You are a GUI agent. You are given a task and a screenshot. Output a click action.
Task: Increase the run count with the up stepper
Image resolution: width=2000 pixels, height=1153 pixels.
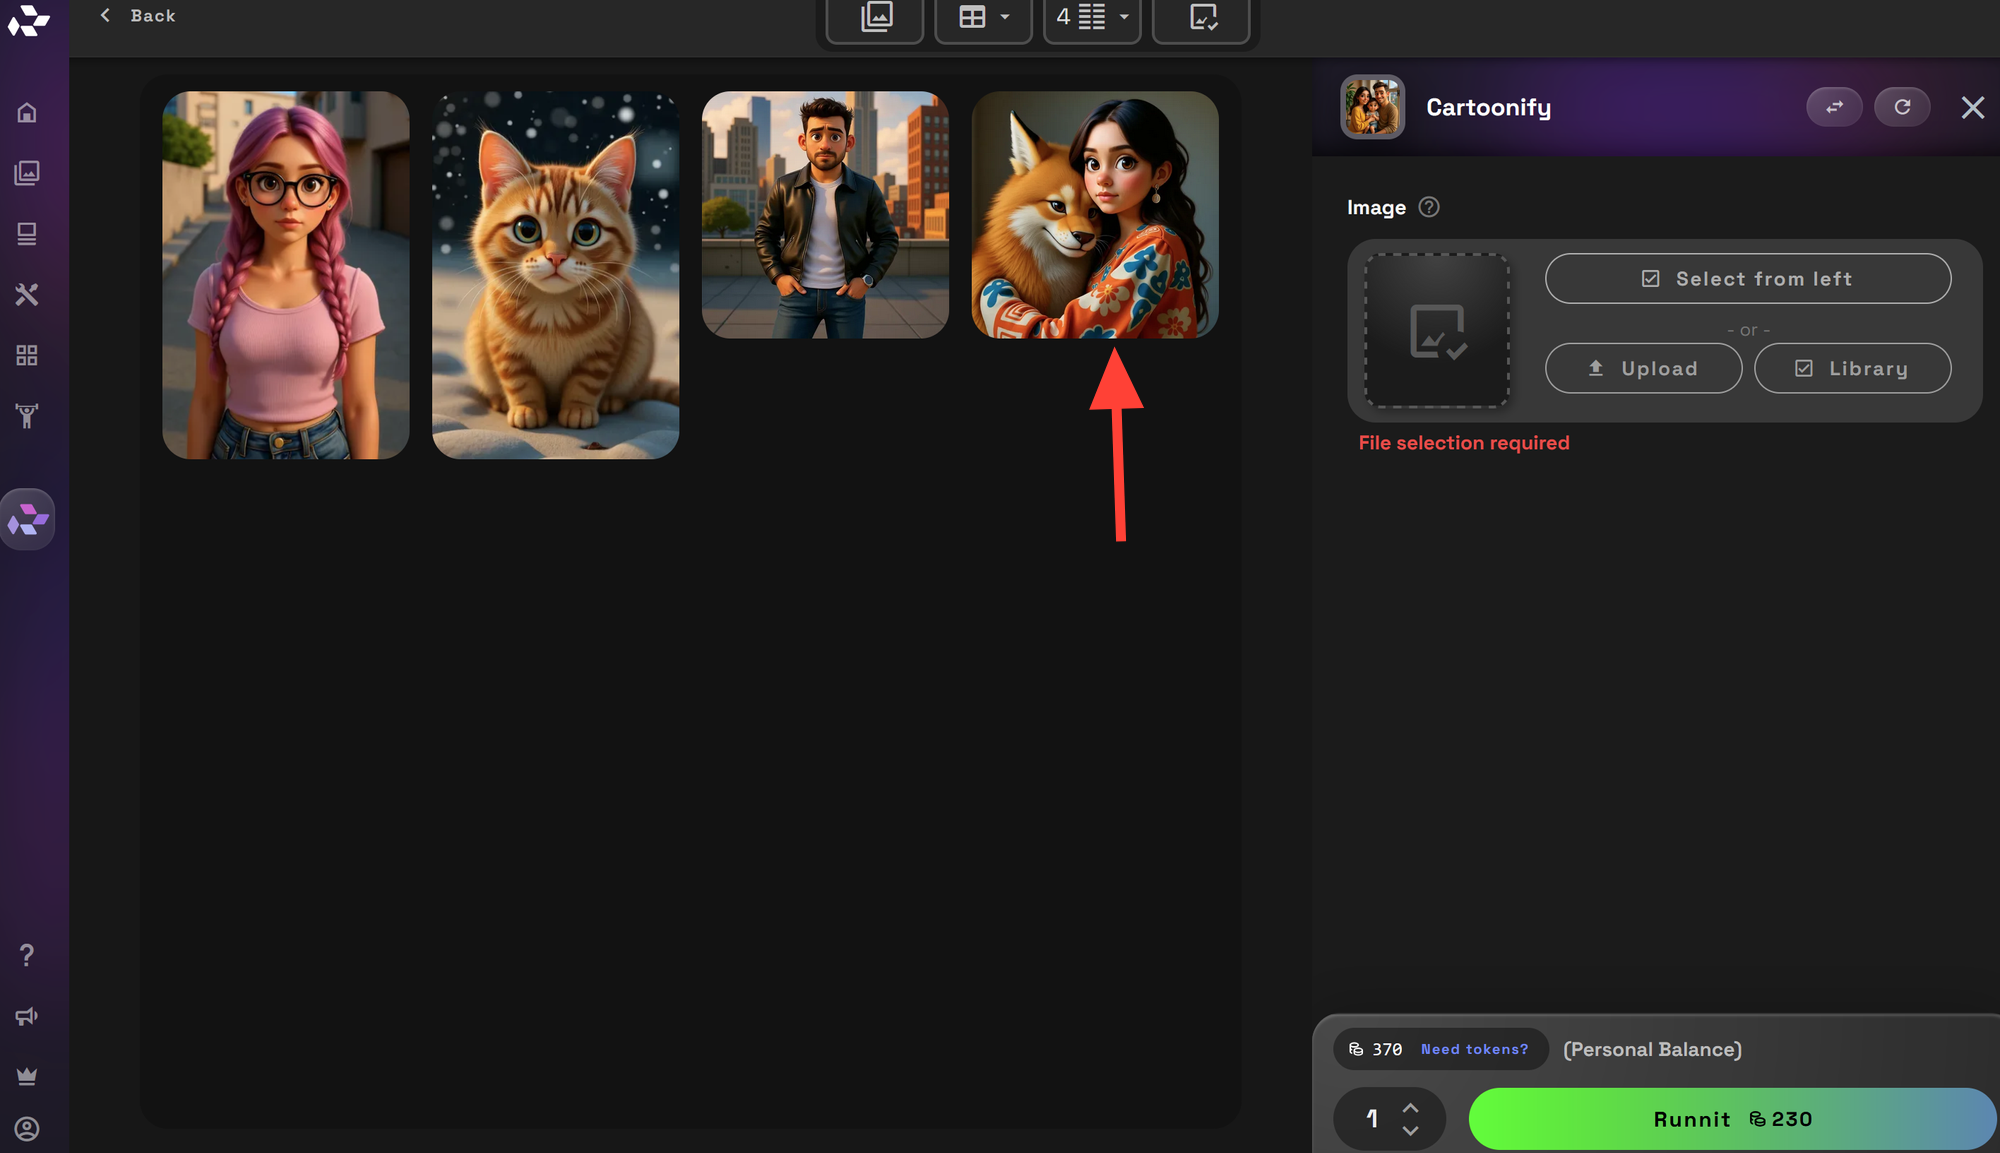point(1412,1107)
